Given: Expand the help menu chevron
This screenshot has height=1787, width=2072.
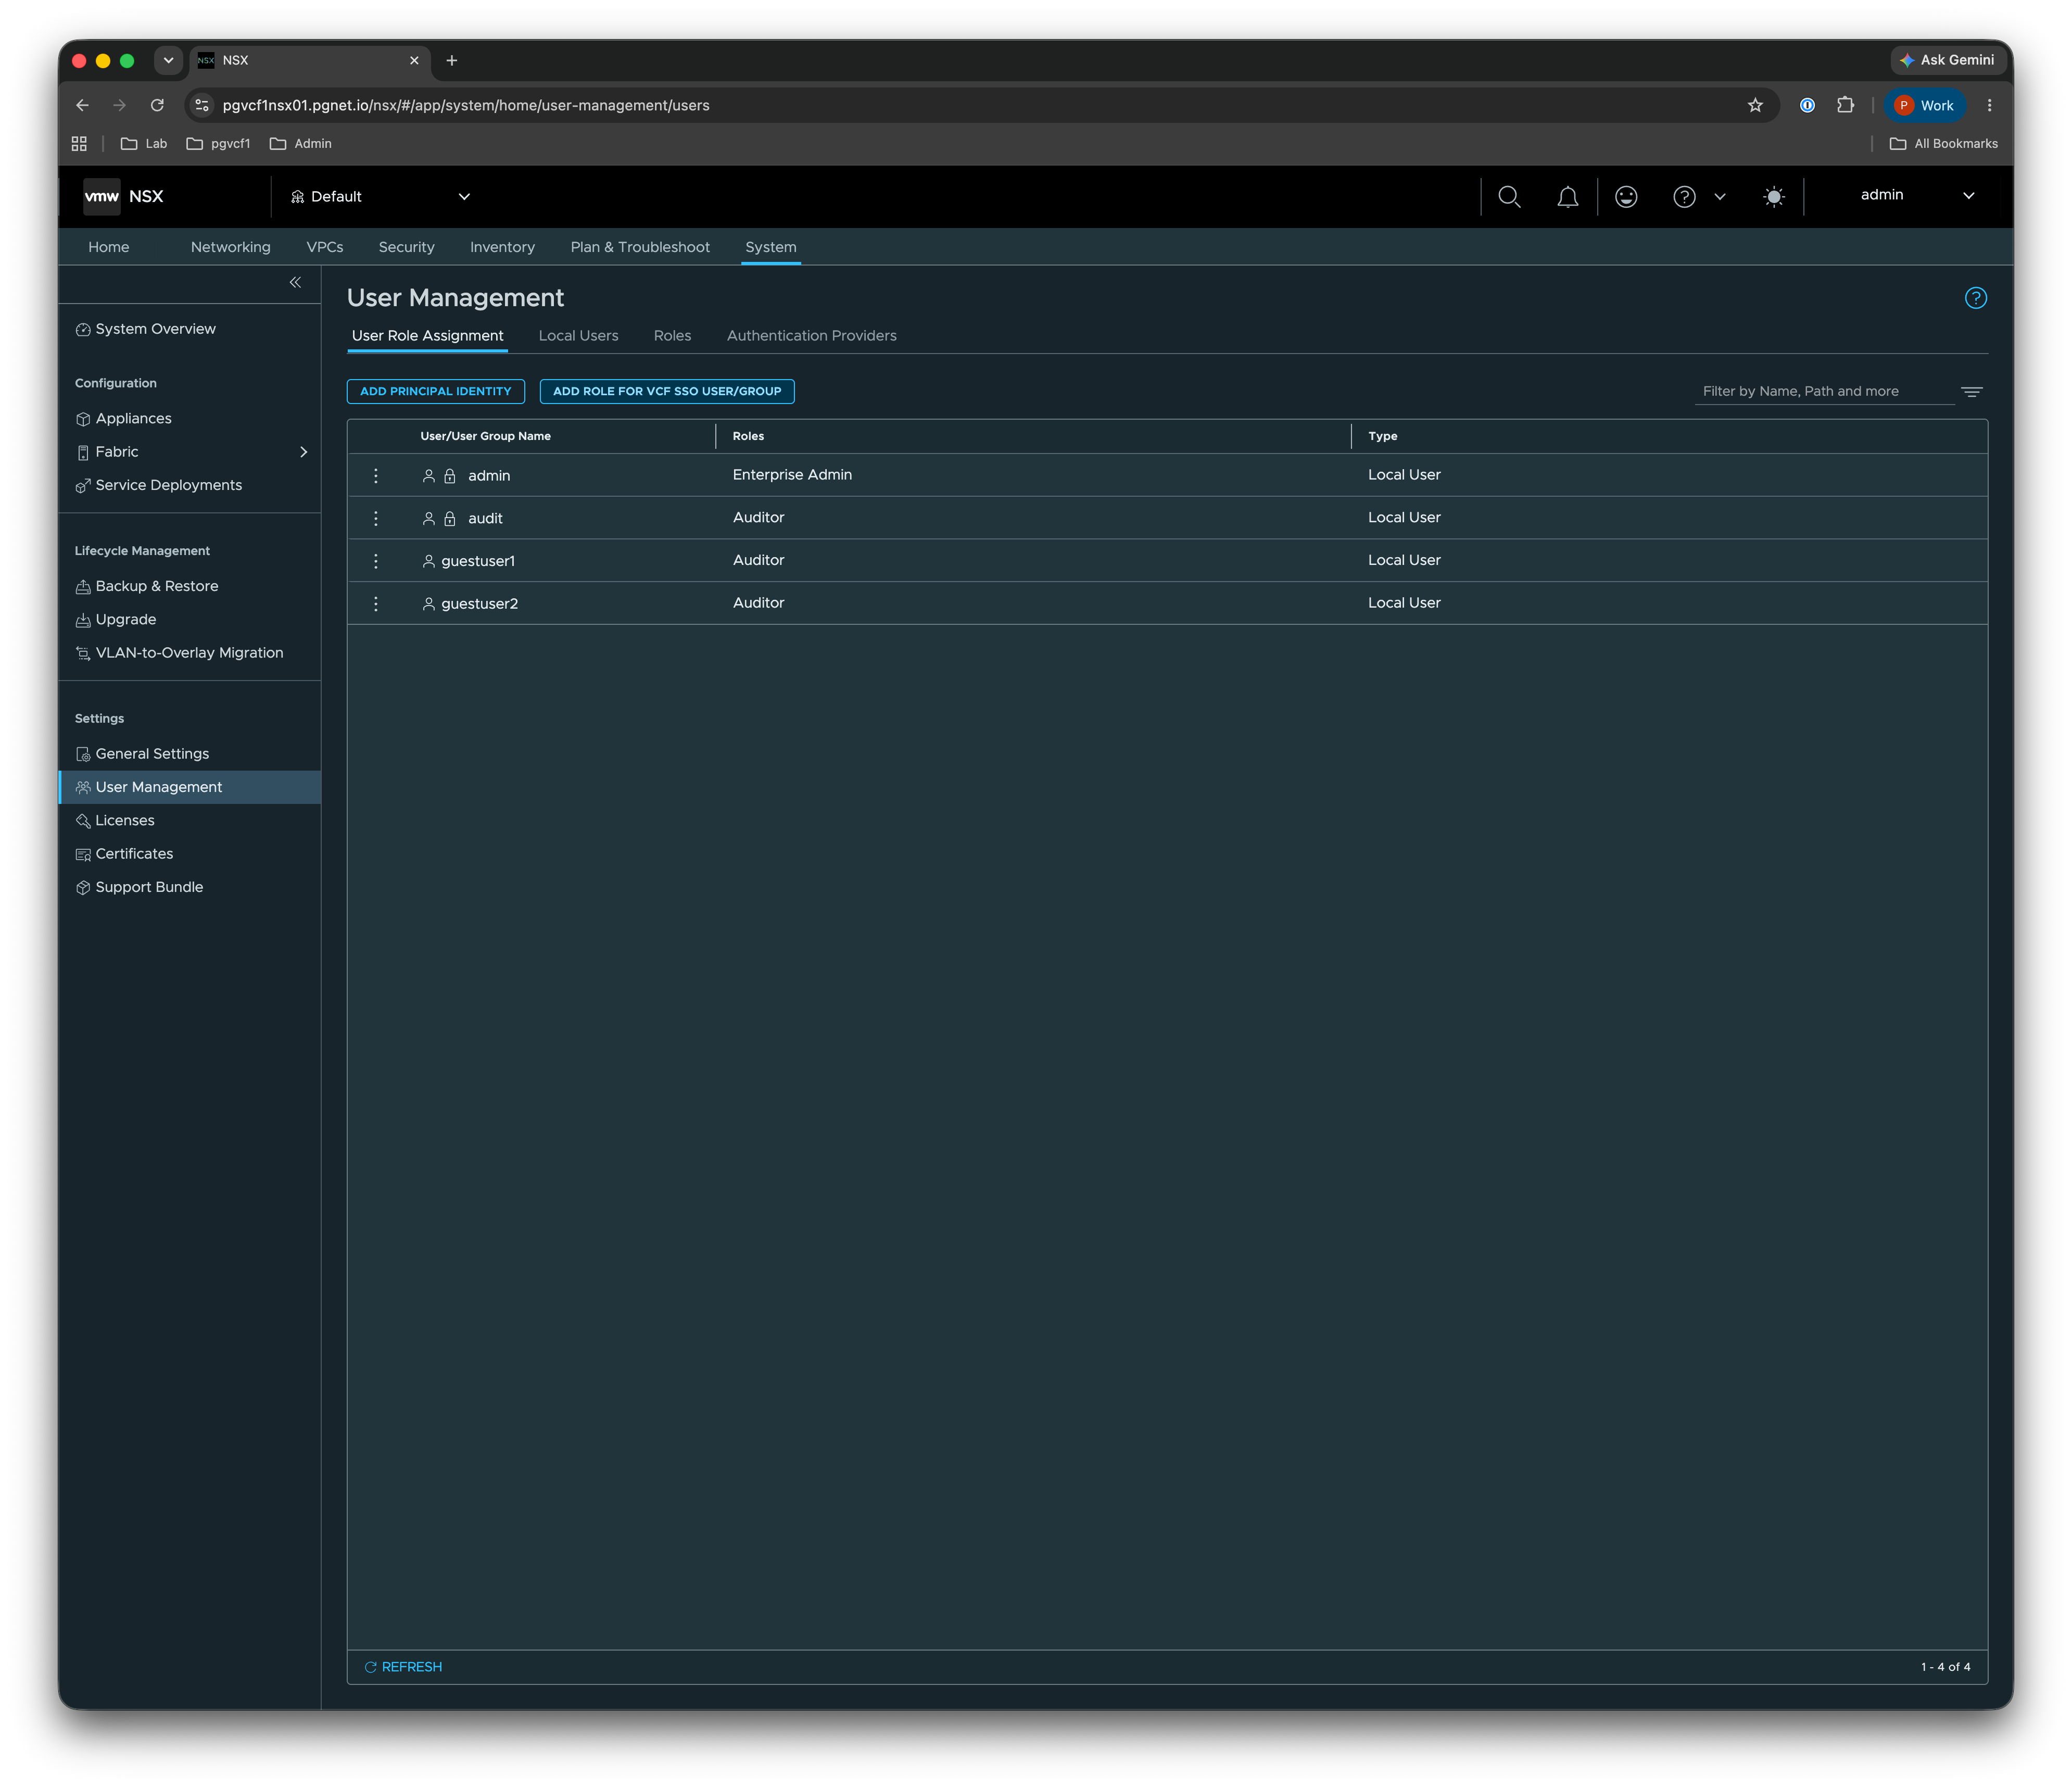Looking at the screenshot, I should click(x=1720, y=197).
